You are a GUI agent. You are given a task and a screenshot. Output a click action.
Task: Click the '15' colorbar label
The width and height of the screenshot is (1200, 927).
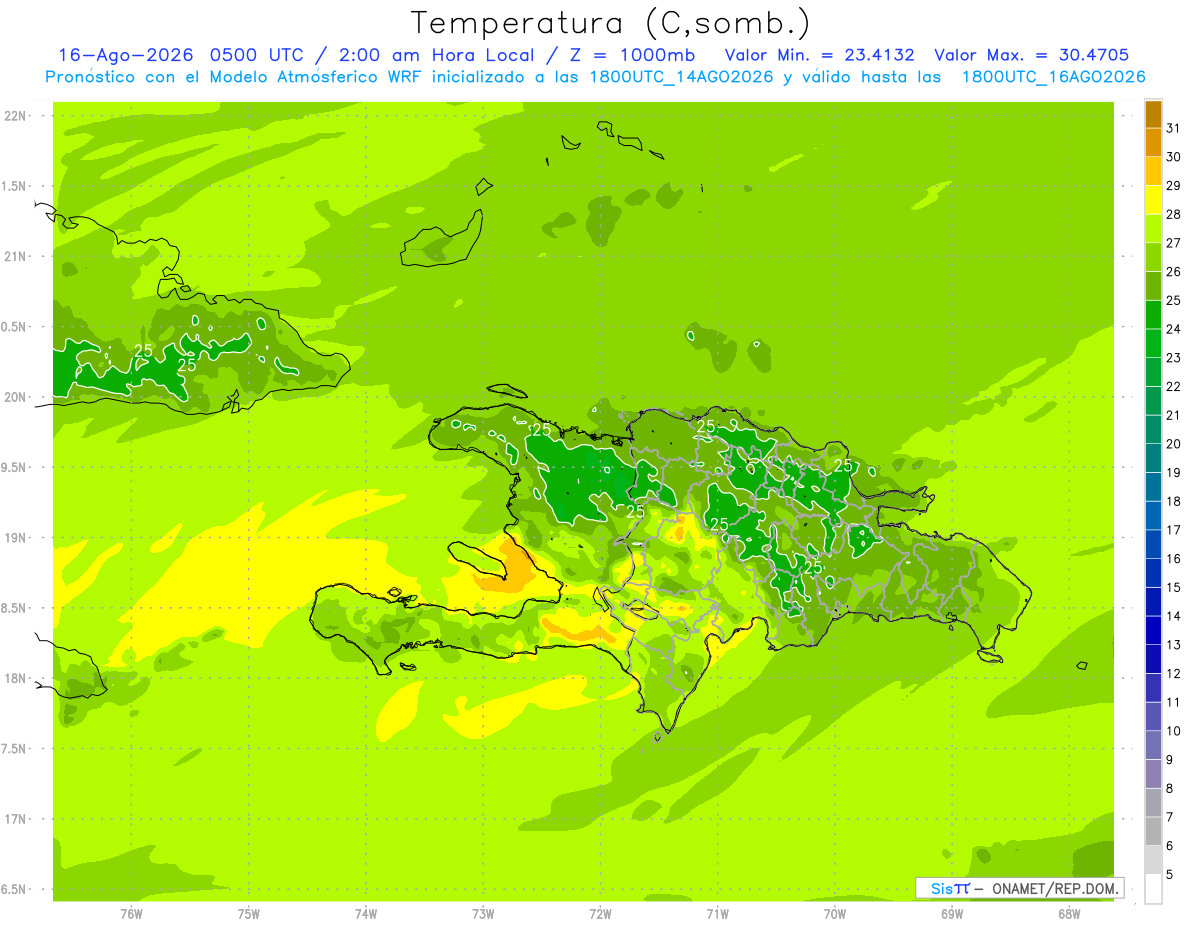[x=1174, y=587]
